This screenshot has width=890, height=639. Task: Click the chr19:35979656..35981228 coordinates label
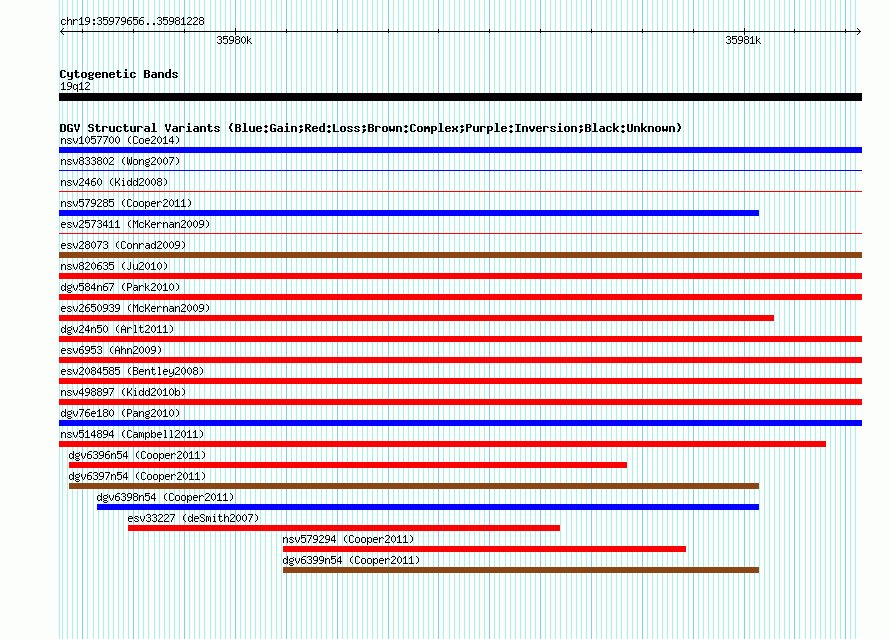132,22
